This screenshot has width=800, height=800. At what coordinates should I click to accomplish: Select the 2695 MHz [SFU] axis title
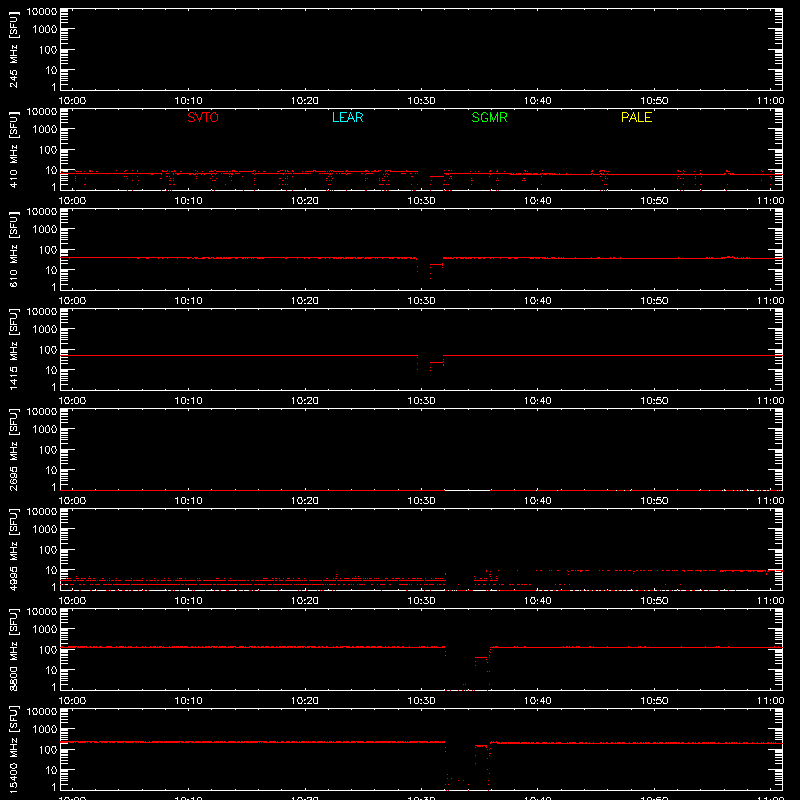tap(13, 449)
